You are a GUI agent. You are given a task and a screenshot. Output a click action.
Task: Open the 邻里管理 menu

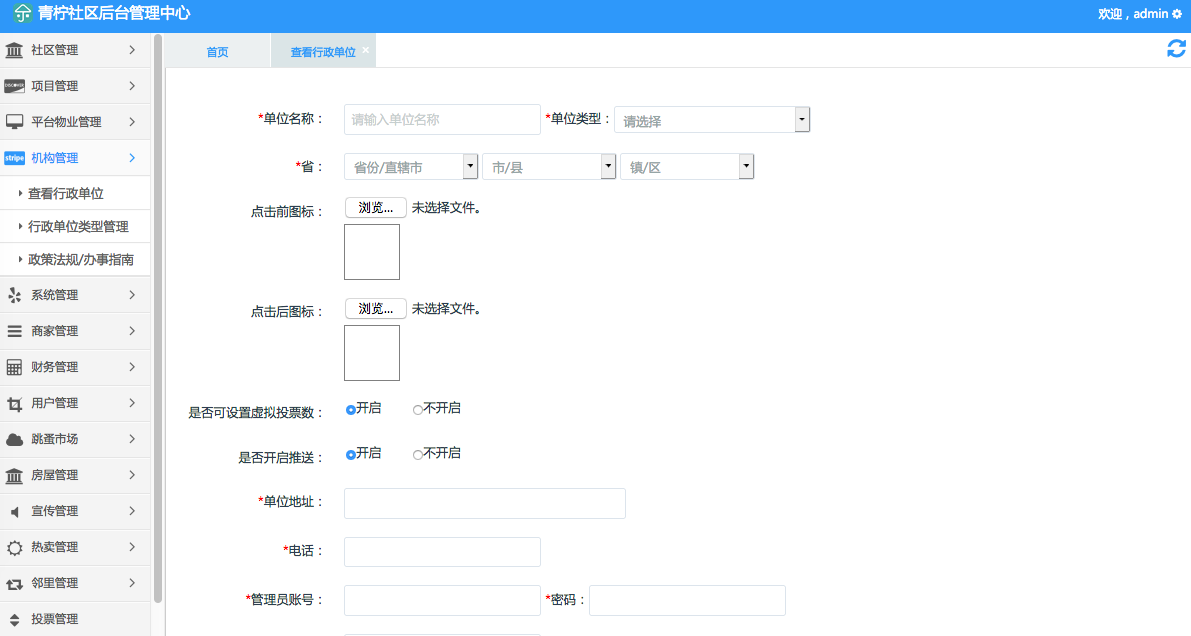(75, 584)
